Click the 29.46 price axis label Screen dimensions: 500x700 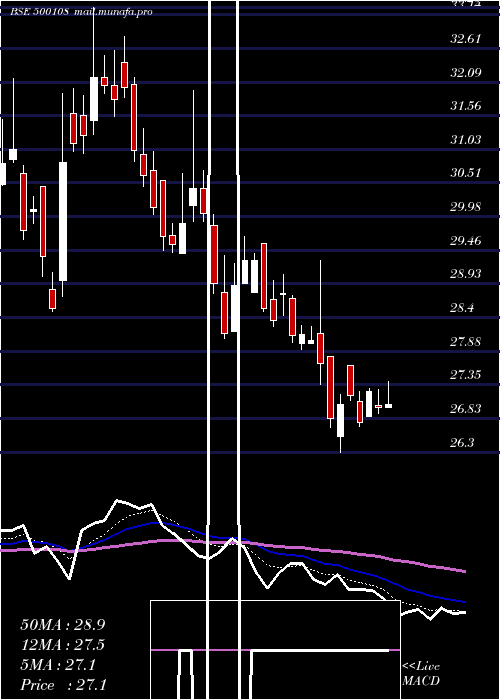click(466, 241)
